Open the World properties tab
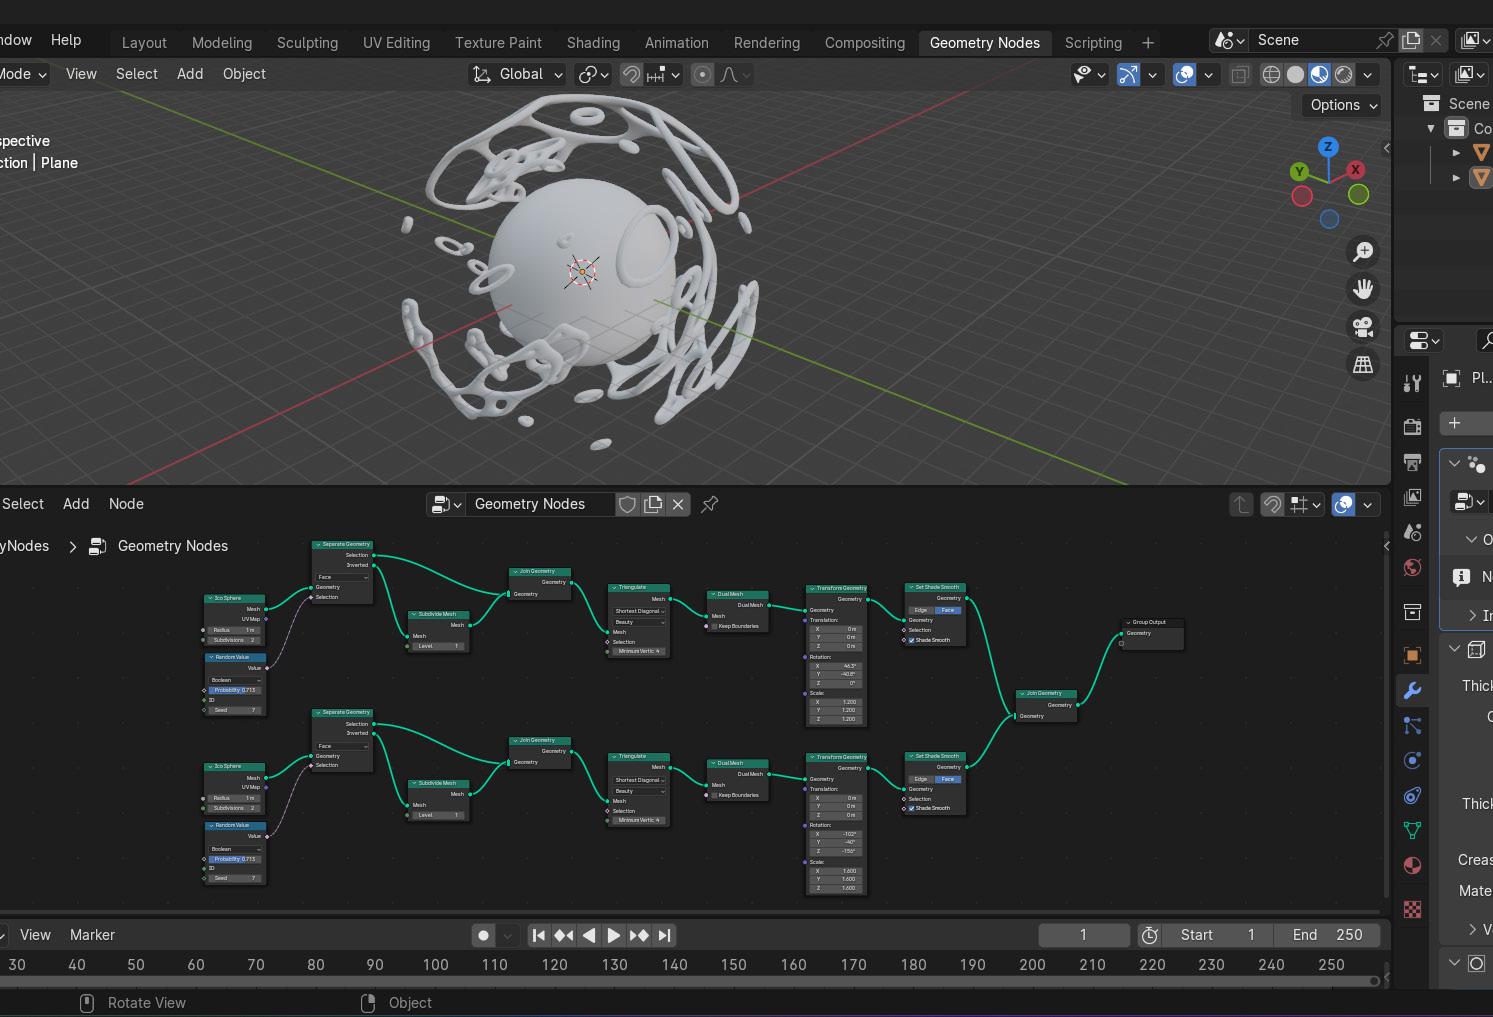The height and width of the screenshot is (1017, 1493). pyautogui.click(x=1412, y=568)
